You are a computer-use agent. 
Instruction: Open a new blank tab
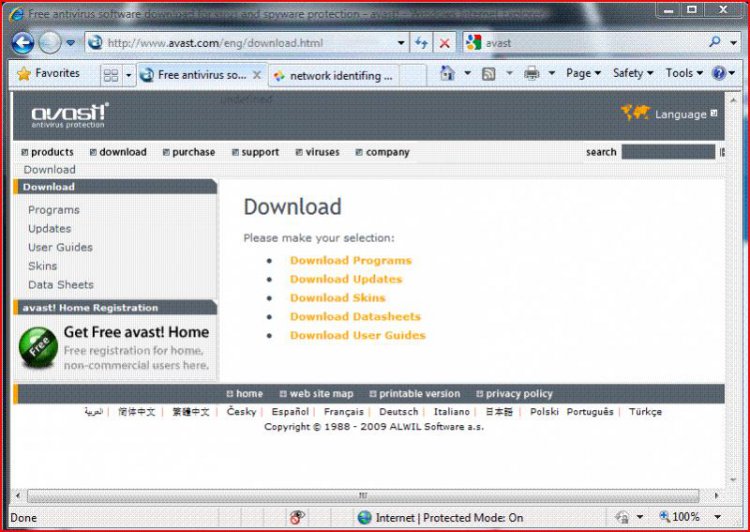(412, 76)
